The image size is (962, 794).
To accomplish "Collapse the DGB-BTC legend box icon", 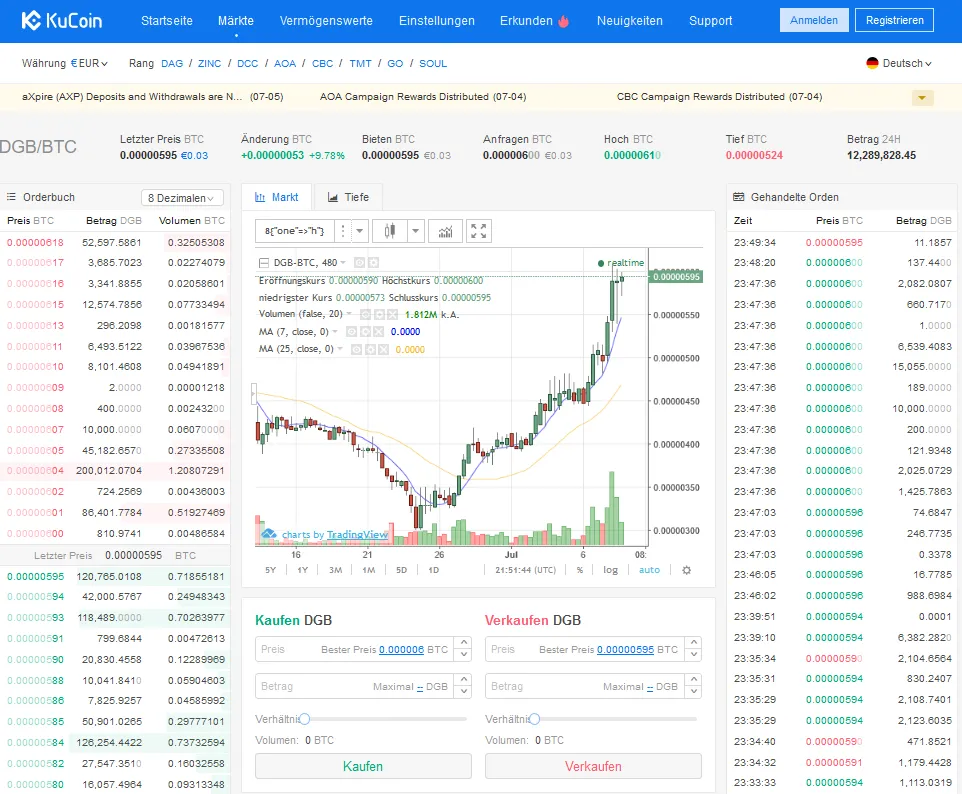I will tap(264, 263).
